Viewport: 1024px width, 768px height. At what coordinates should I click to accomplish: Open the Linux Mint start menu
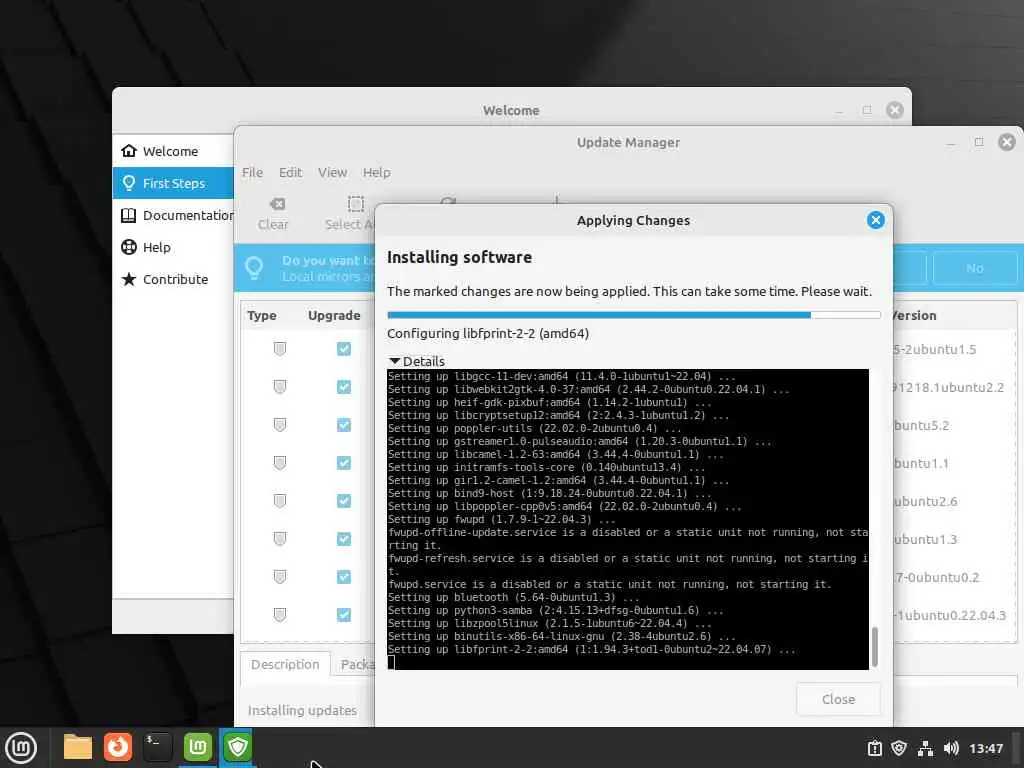pos(21,747)
